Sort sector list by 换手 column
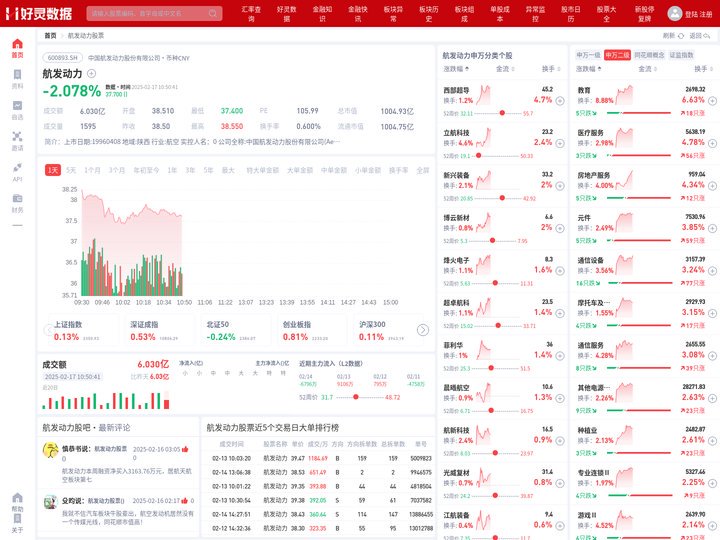Viewport: 720px width, 540px height. tap(703, 69)
